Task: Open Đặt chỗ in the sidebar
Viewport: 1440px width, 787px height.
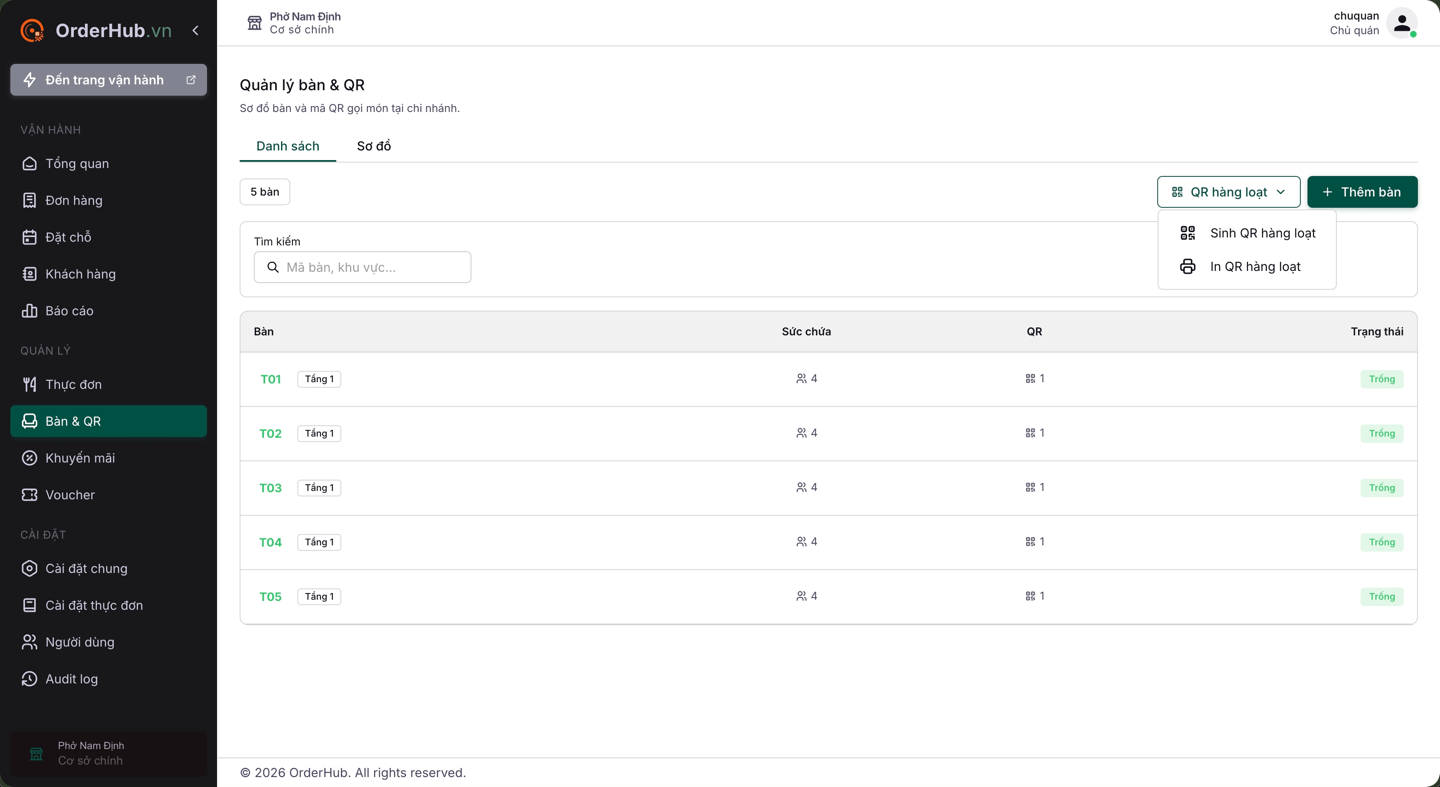Action: 108,237
